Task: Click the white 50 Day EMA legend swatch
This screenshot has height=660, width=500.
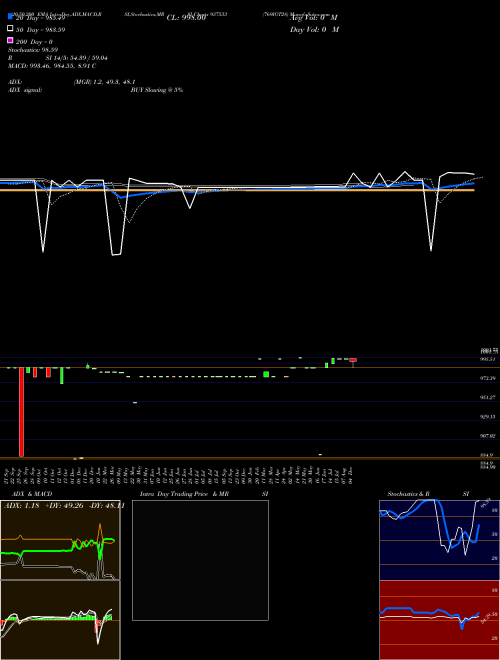Action: [10, 29]
